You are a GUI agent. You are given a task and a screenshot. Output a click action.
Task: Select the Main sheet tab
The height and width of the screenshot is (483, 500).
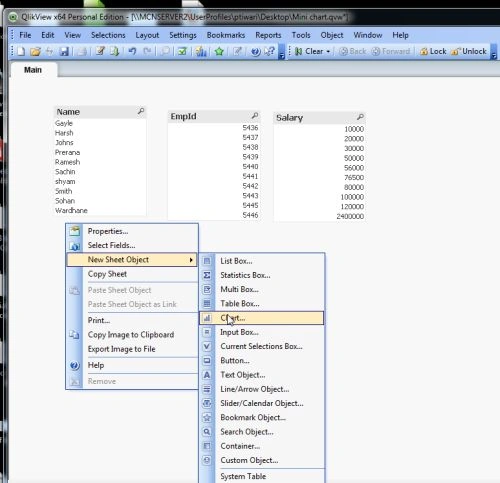(x=33, y=70)
